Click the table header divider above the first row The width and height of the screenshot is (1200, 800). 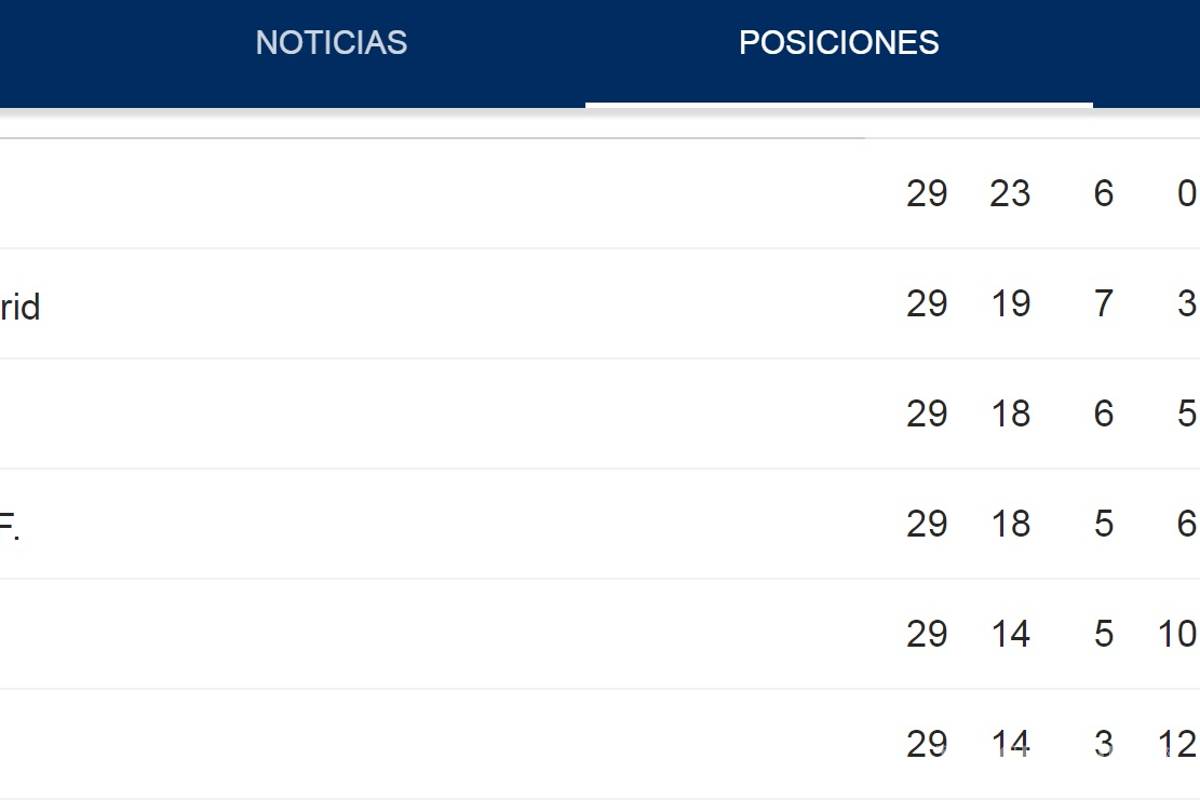coord(430,130)
